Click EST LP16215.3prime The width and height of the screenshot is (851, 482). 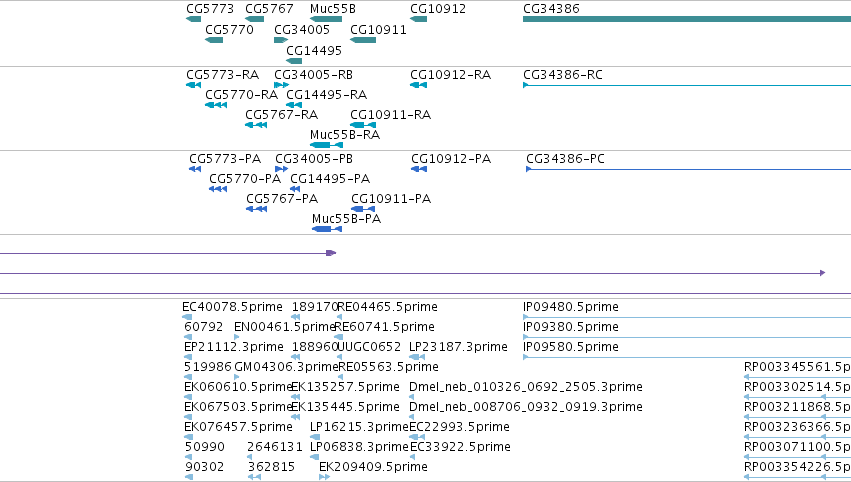point(359,427)
